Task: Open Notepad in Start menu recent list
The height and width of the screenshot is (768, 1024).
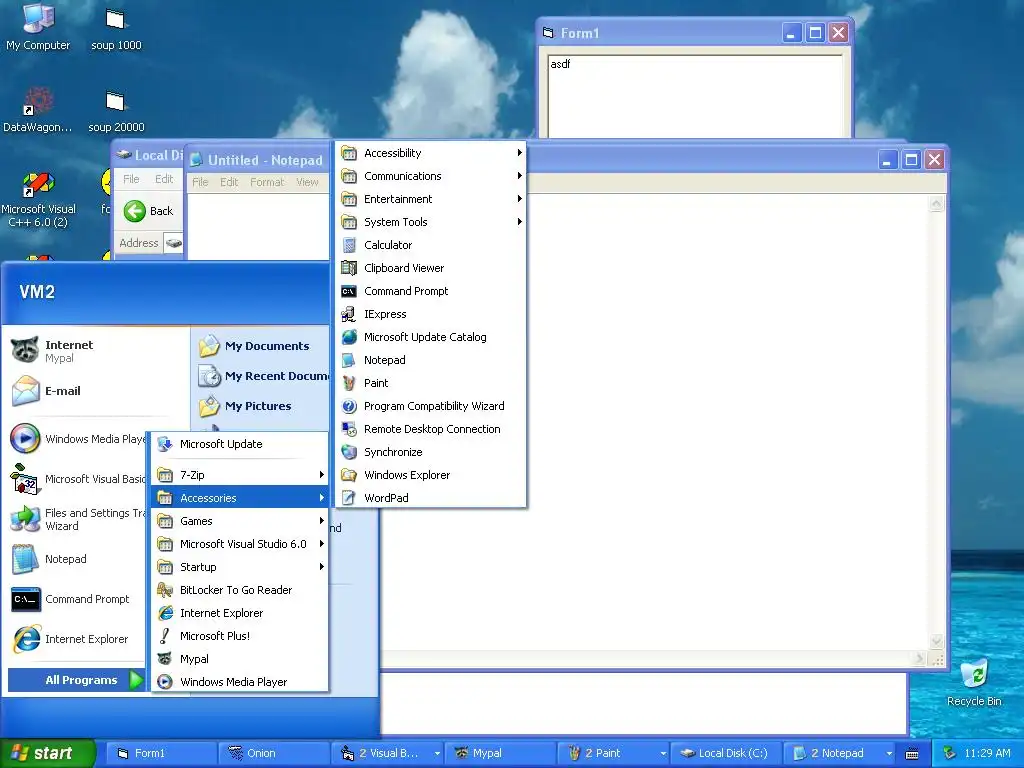Action: (x=76, y=559)
